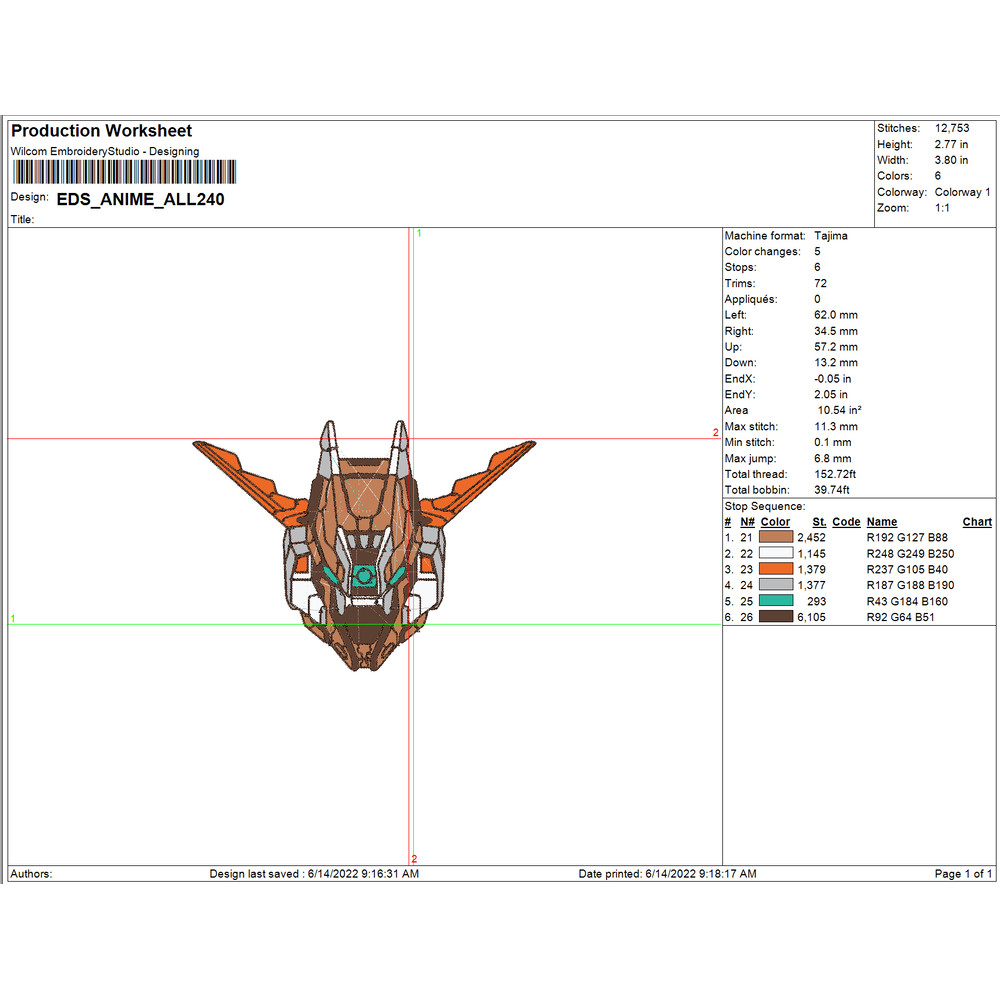1000x1000 pixels.
Task: Click the Code column header
Action: (846, 522)
